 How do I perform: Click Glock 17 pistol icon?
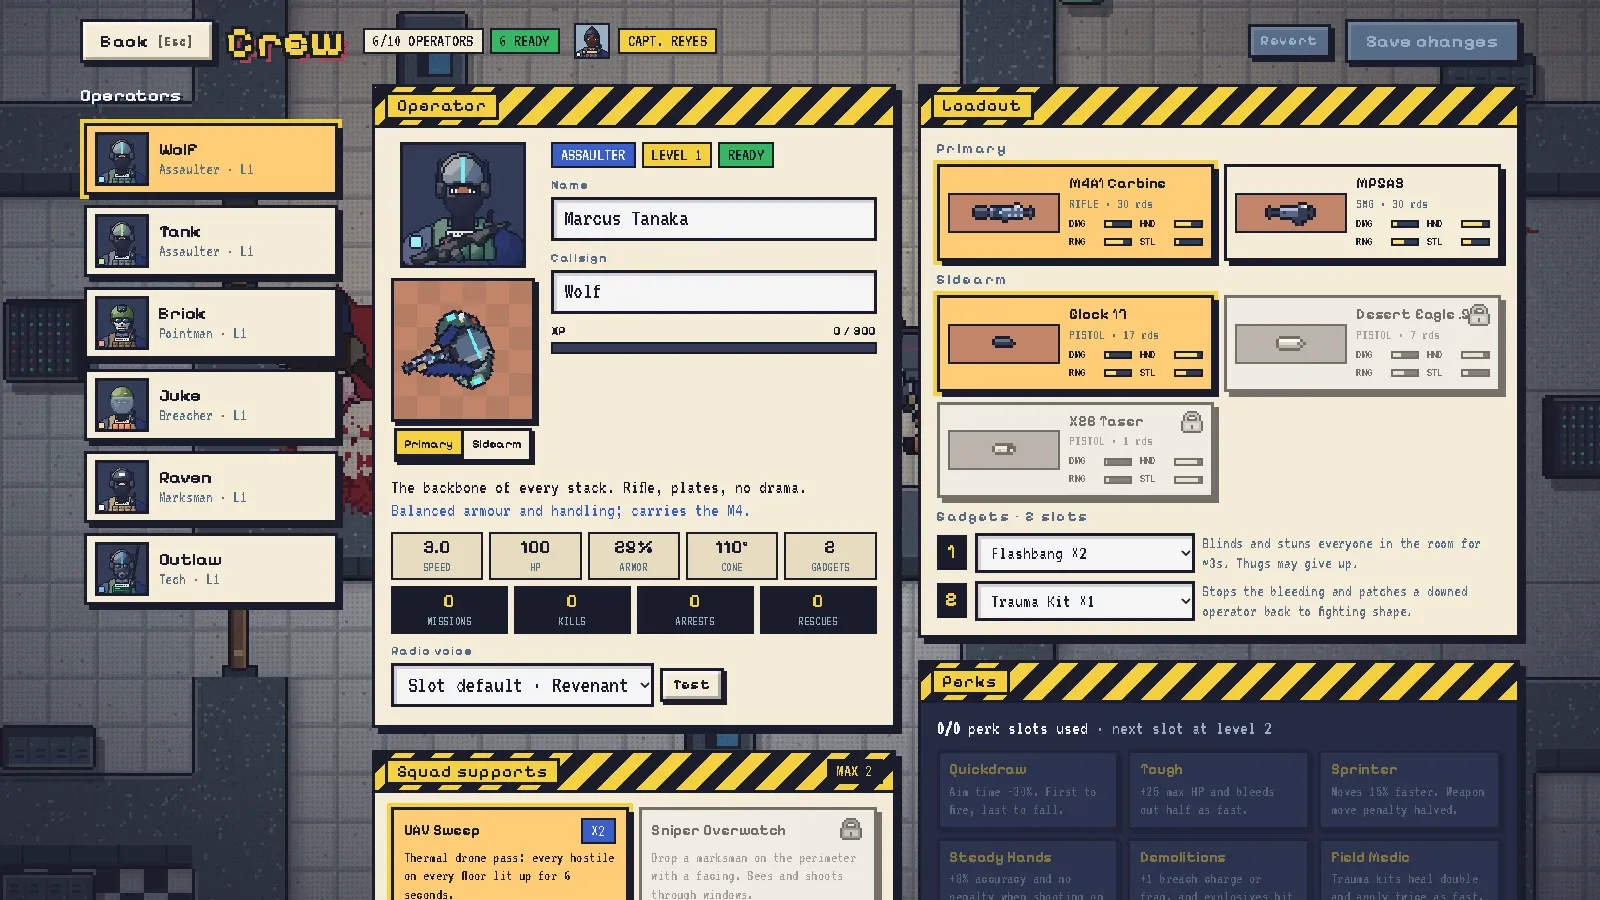coord(1003,344)
